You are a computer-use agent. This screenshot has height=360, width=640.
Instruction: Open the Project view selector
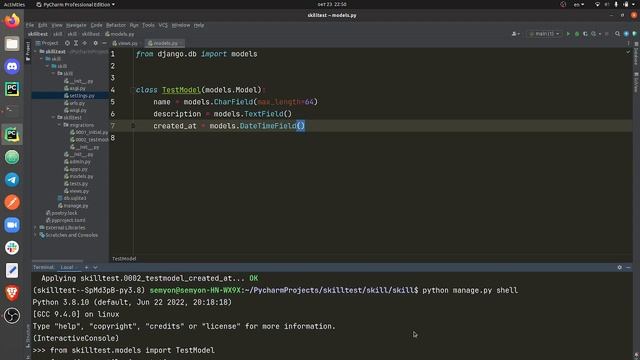[47, 43]
